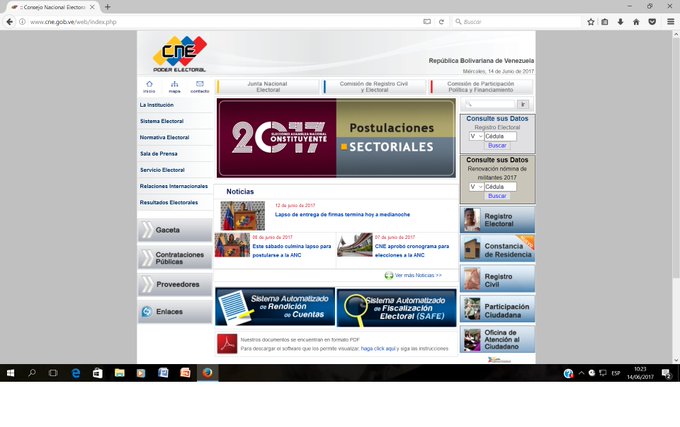Open nationality dropdown under Registro Electoral
This screenshot has height=427, width=680.
click(x=476, y=136)
